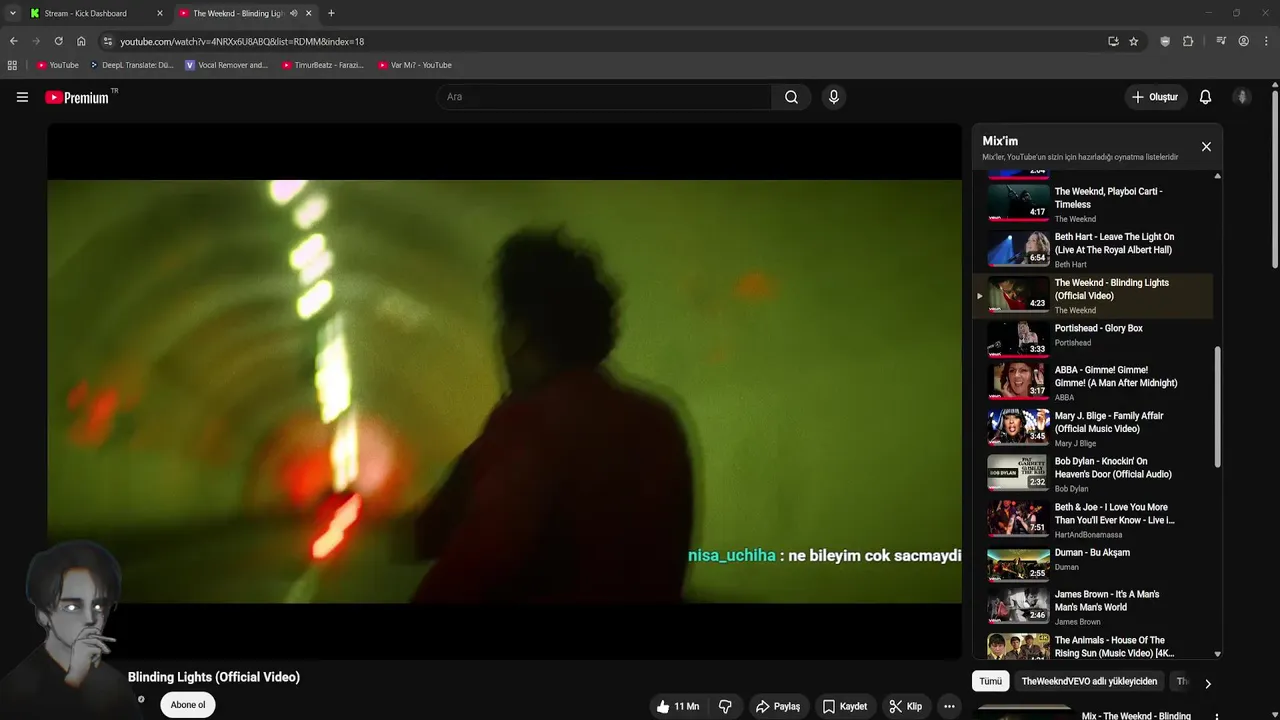Screen dimensions: 1280x720
Task: Open the browser three-dot menu
Action: 1266,41
